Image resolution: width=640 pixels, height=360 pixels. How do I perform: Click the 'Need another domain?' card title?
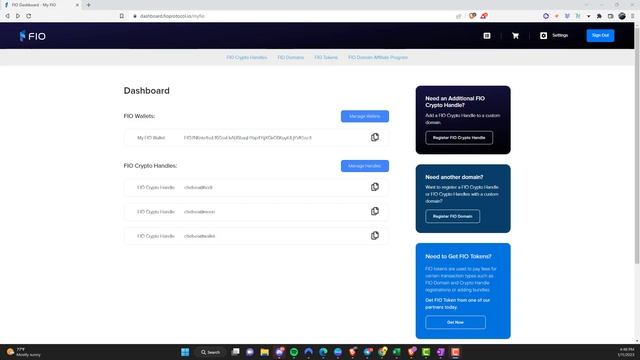[454, 177]
